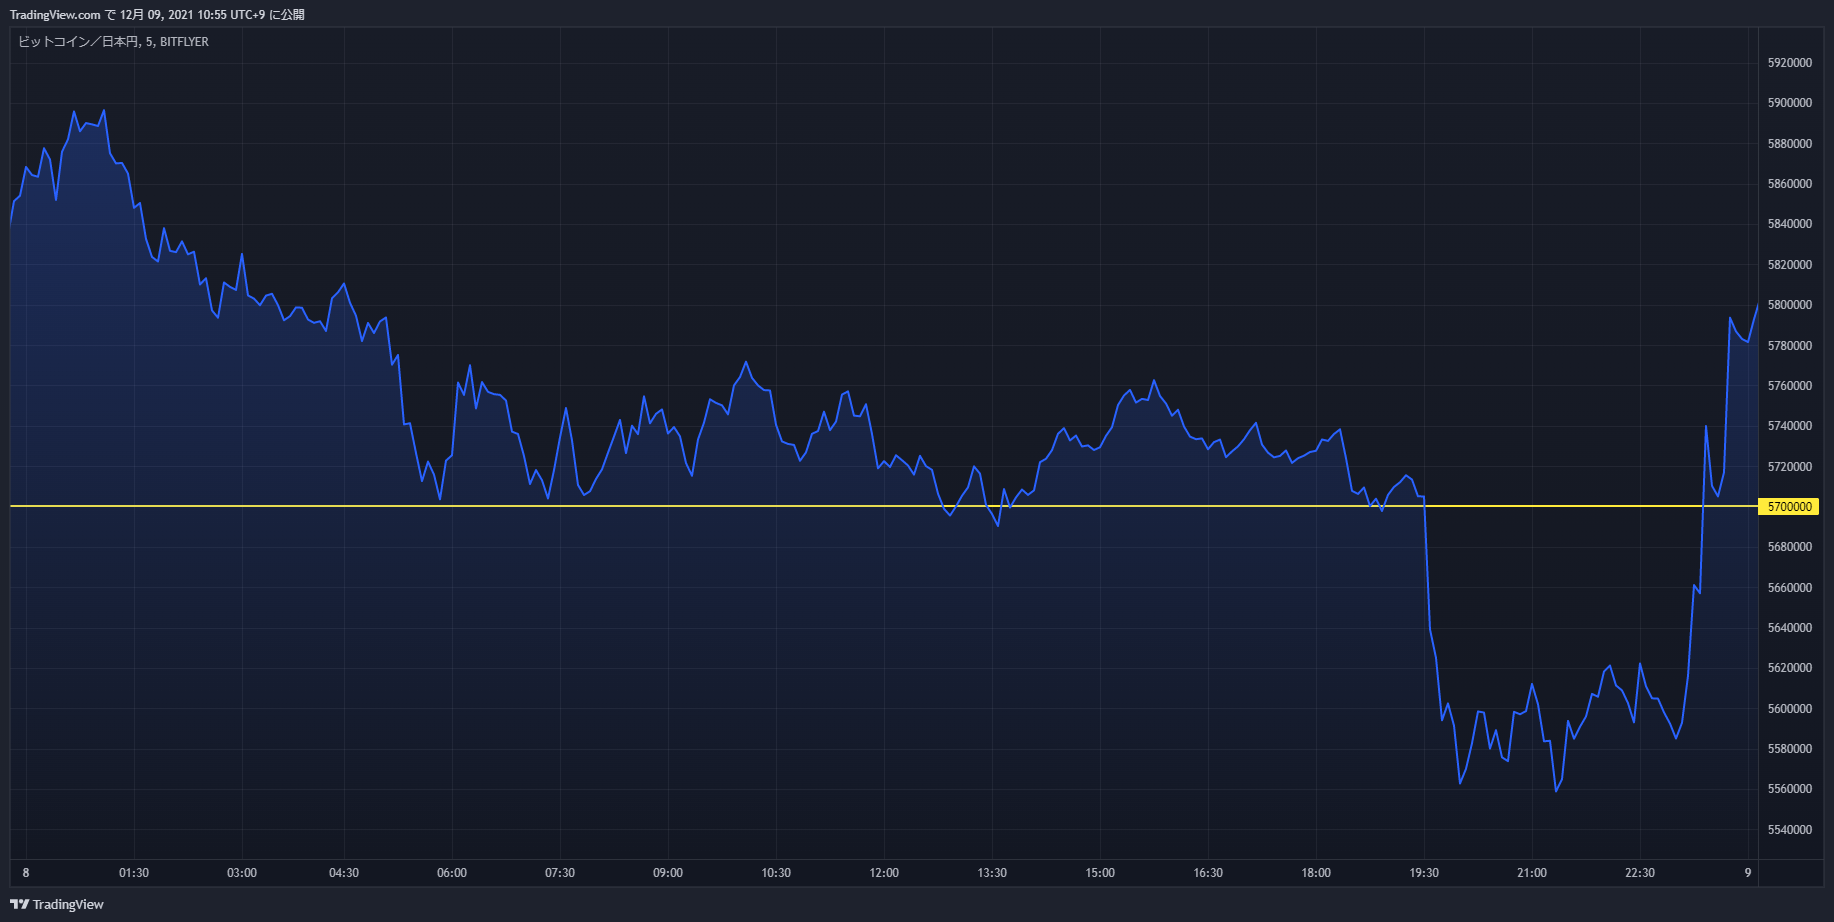Click the 5600000 price axis label

pos(1790,709)
